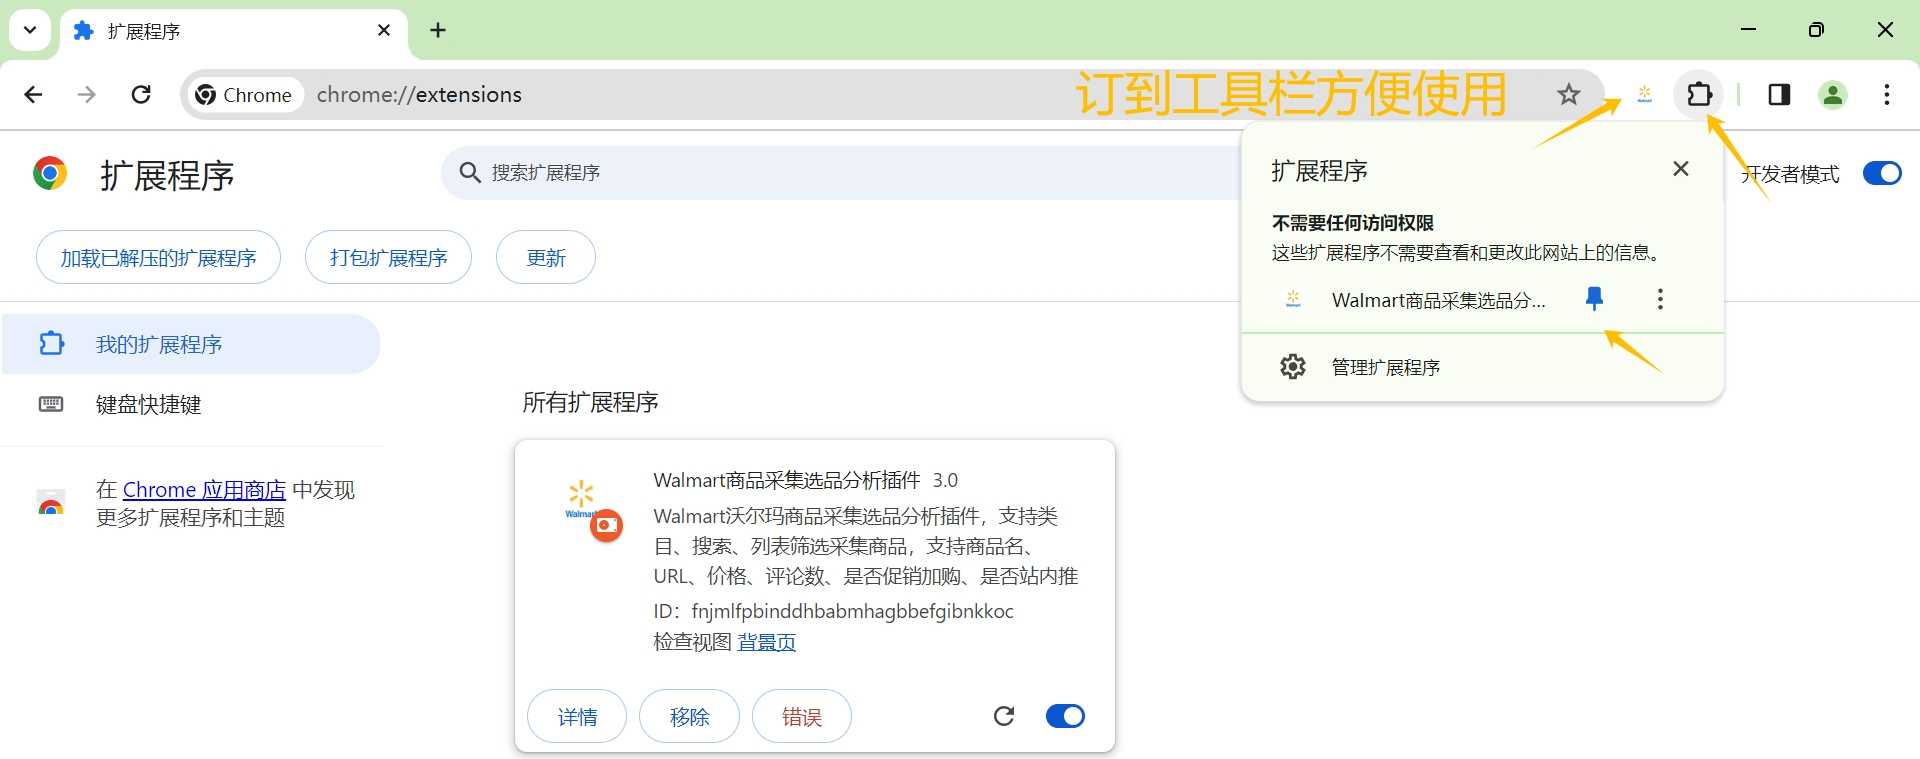
Task: Click the gear icon for manage extensions
Action: point(1293,367)
